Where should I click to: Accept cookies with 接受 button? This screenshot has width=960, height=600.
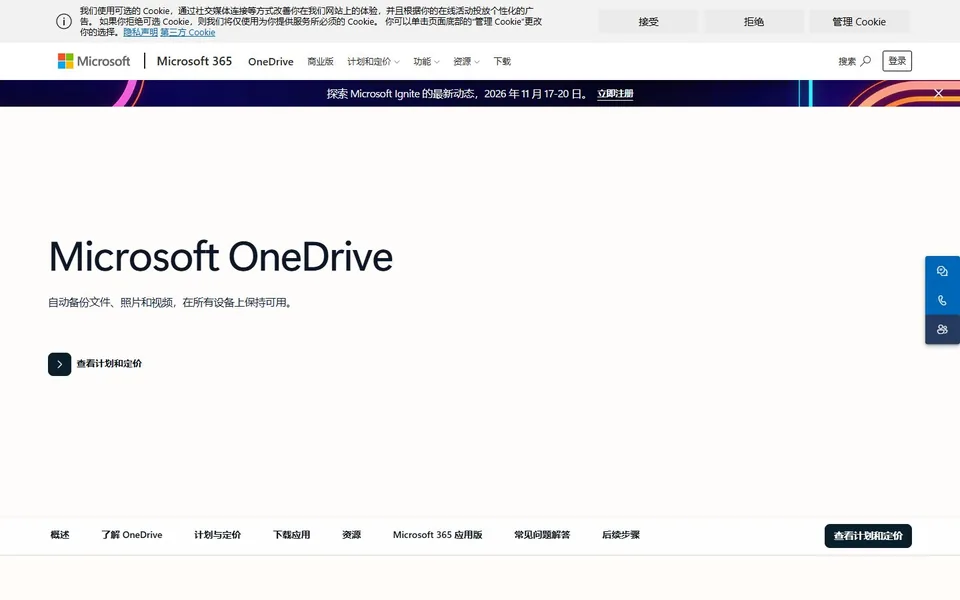pos(648,21)
